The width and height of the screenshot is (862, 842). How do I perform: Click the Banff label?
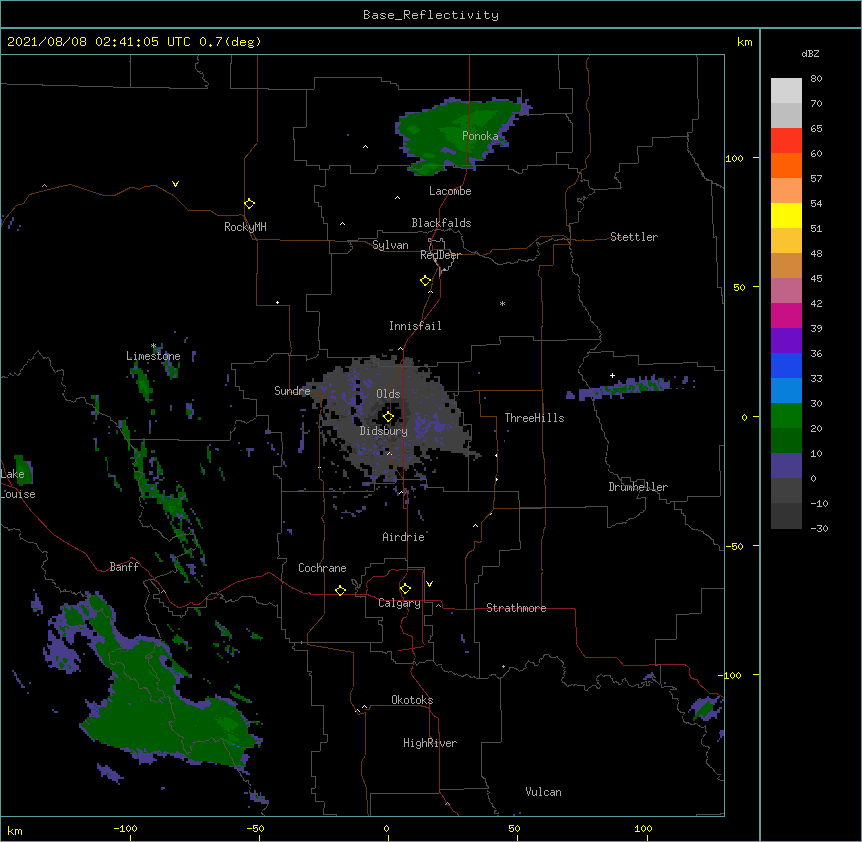[124, 567]
